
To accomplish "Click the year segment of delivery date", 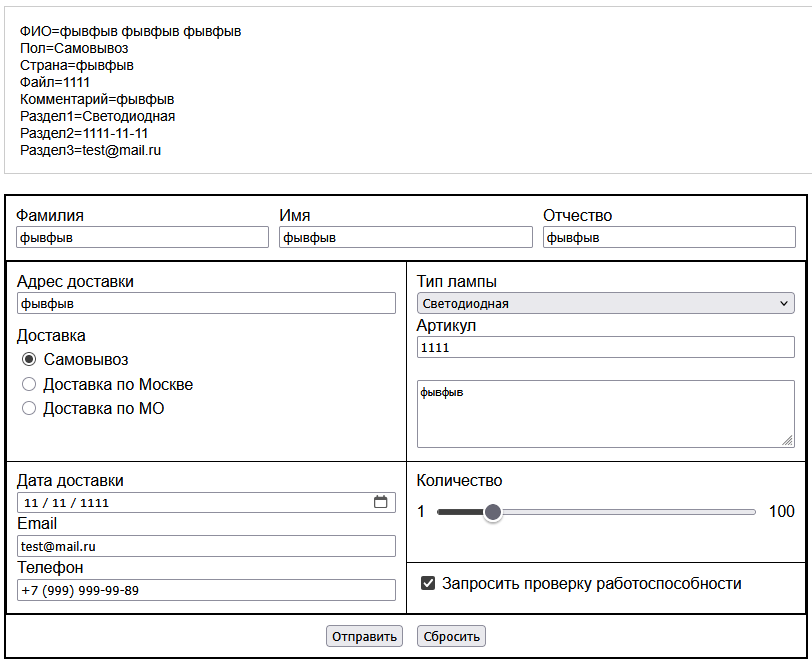I will coord(96,503).
